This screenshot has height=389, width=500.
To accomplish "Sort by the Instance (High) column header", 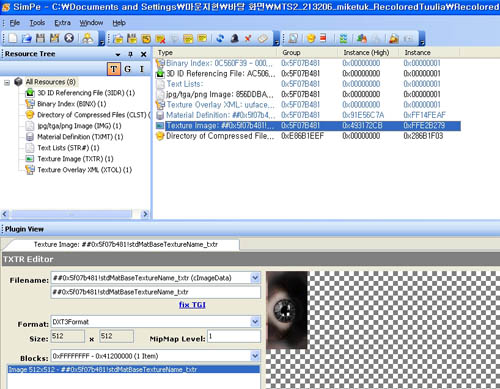I will [x=368, y=52].
